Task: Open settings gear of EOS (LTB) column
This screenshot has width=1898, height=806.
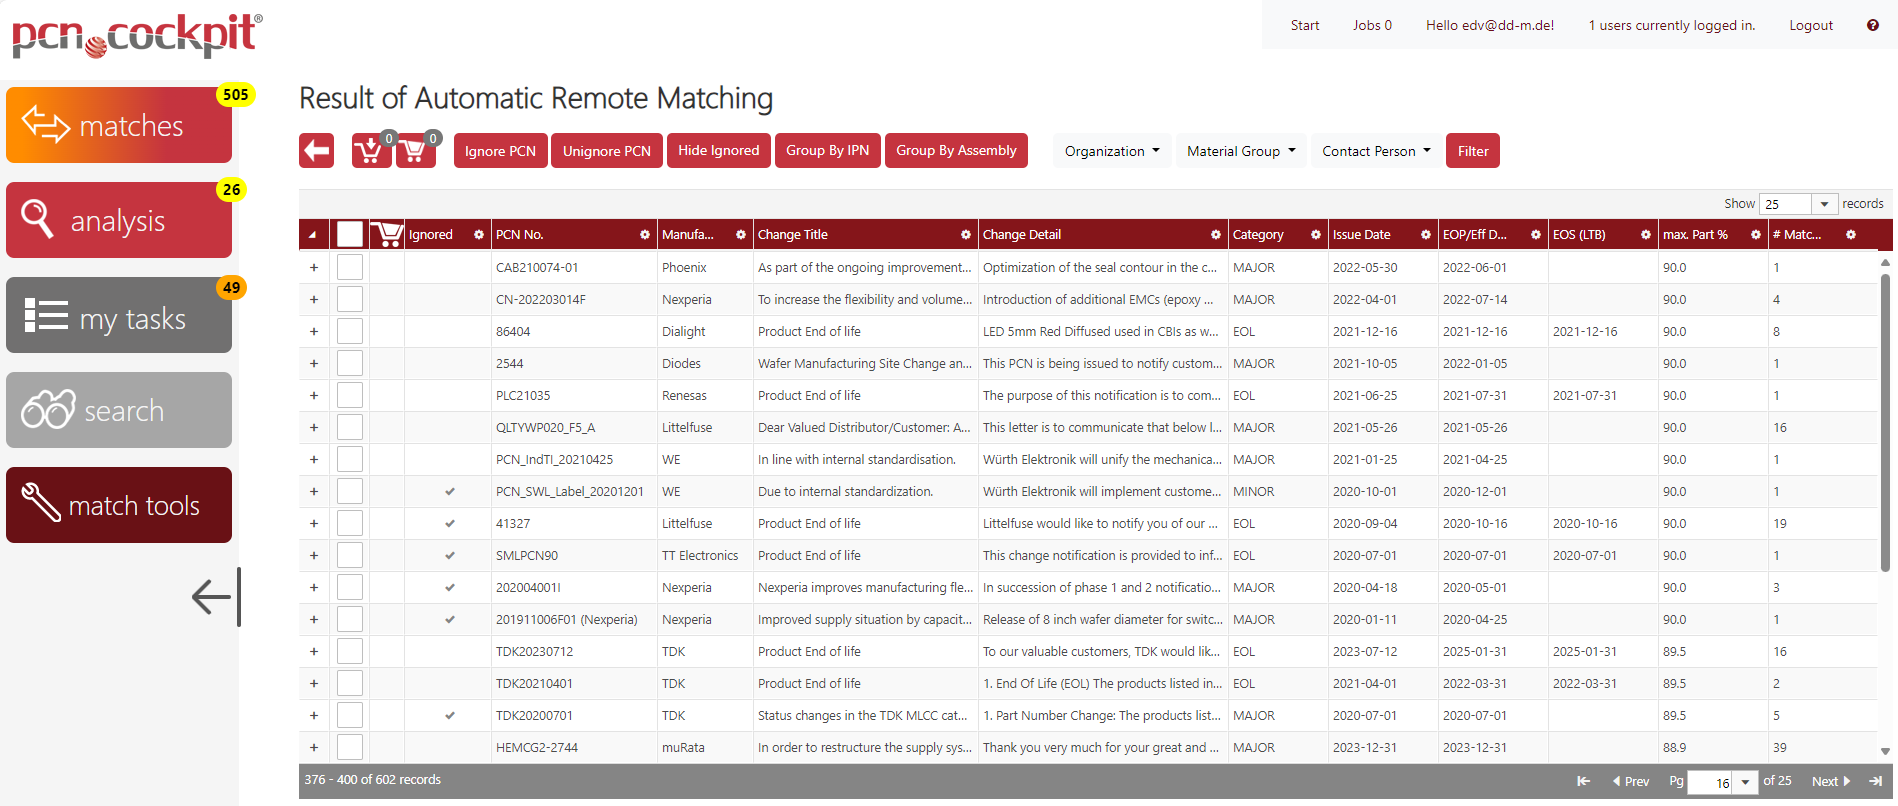Action: pos(1646,235)
